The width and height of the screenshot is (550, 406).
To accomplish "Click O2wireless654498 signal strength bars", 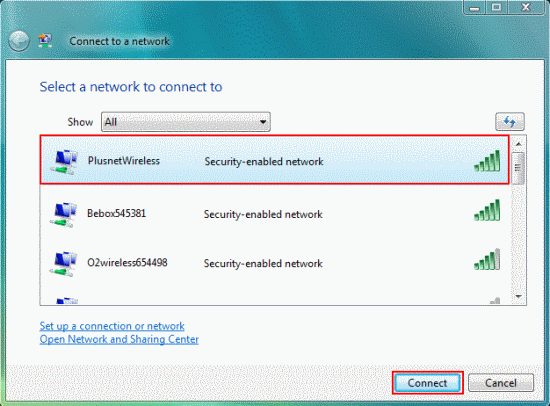I will click(x=487, y=259).
